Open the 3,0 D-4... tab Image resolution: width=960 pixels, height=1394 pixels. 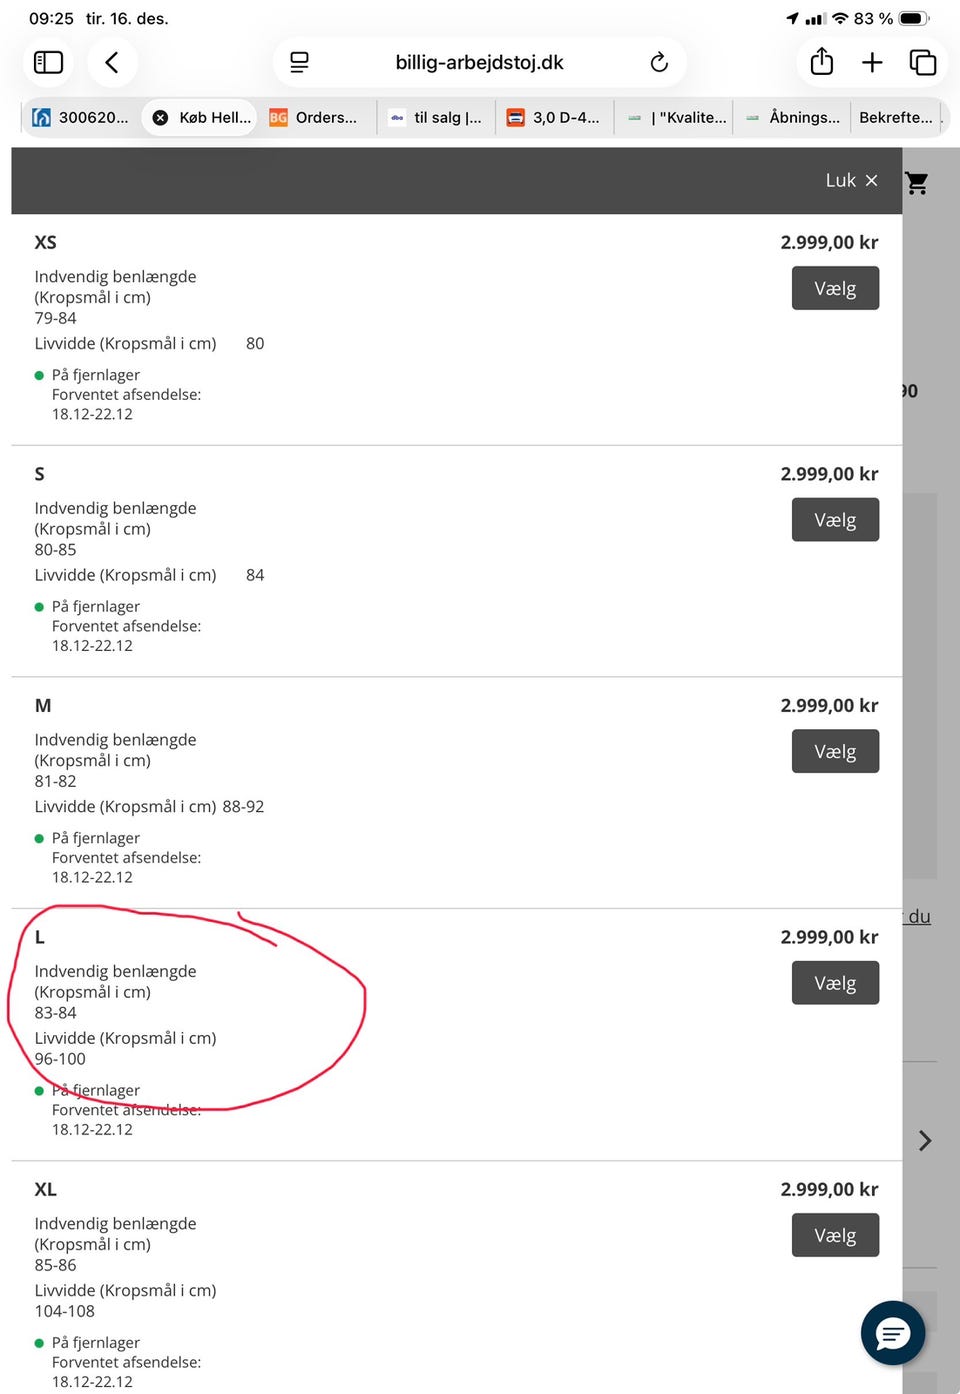pos(554,118)
